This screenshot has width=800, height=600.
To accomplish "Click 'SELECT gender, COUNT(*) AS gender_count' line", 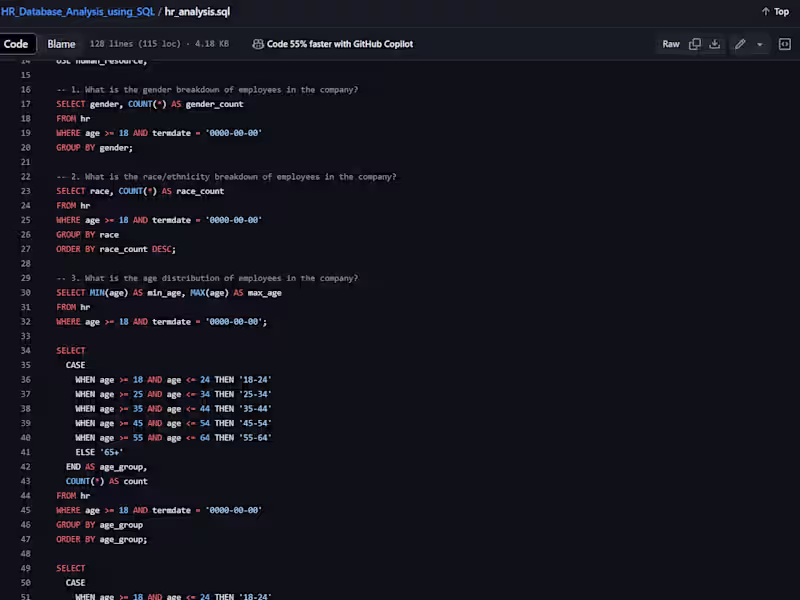I will click(149, 104).
